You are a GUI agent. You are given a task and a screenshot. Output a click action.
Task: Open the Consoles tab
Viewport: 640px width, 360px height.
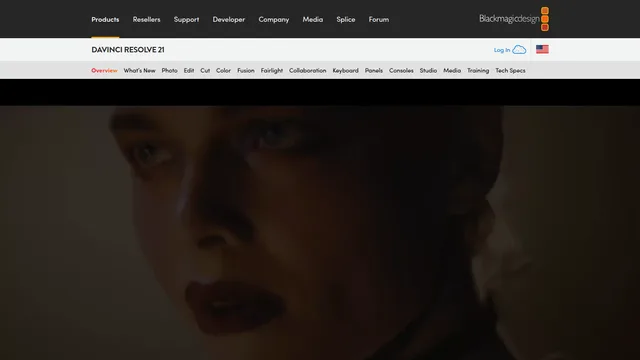pyautogui.click(x=401, y=71)
